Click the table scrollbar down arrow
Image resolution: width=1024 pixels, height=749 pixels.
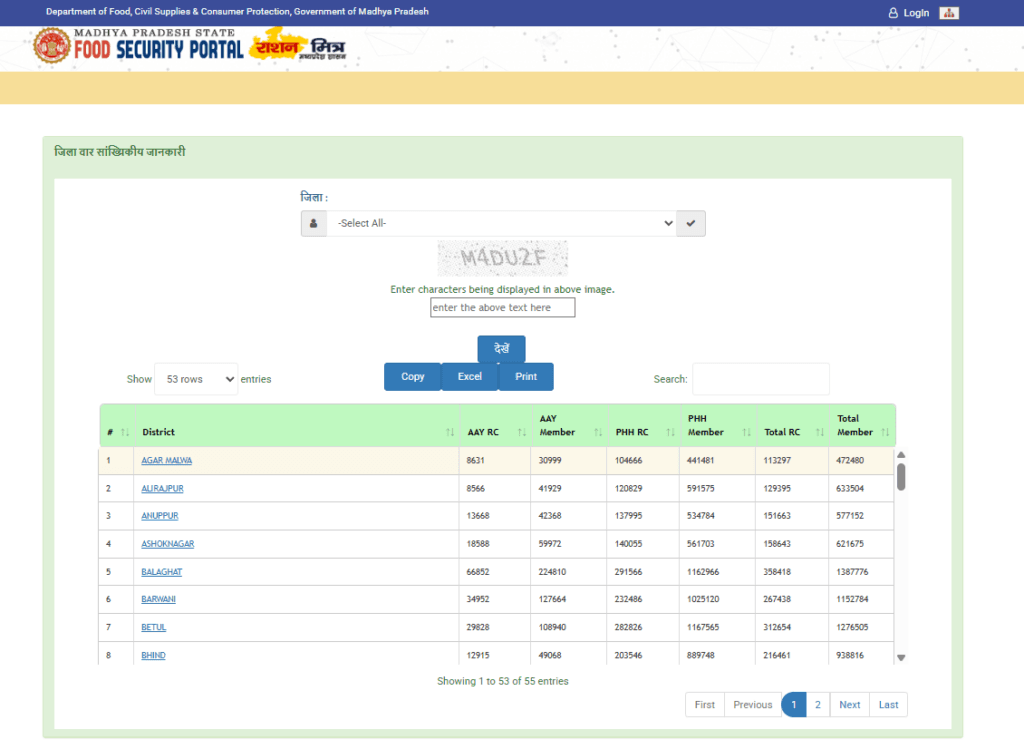pyautogui.click(x=901, y=658)
